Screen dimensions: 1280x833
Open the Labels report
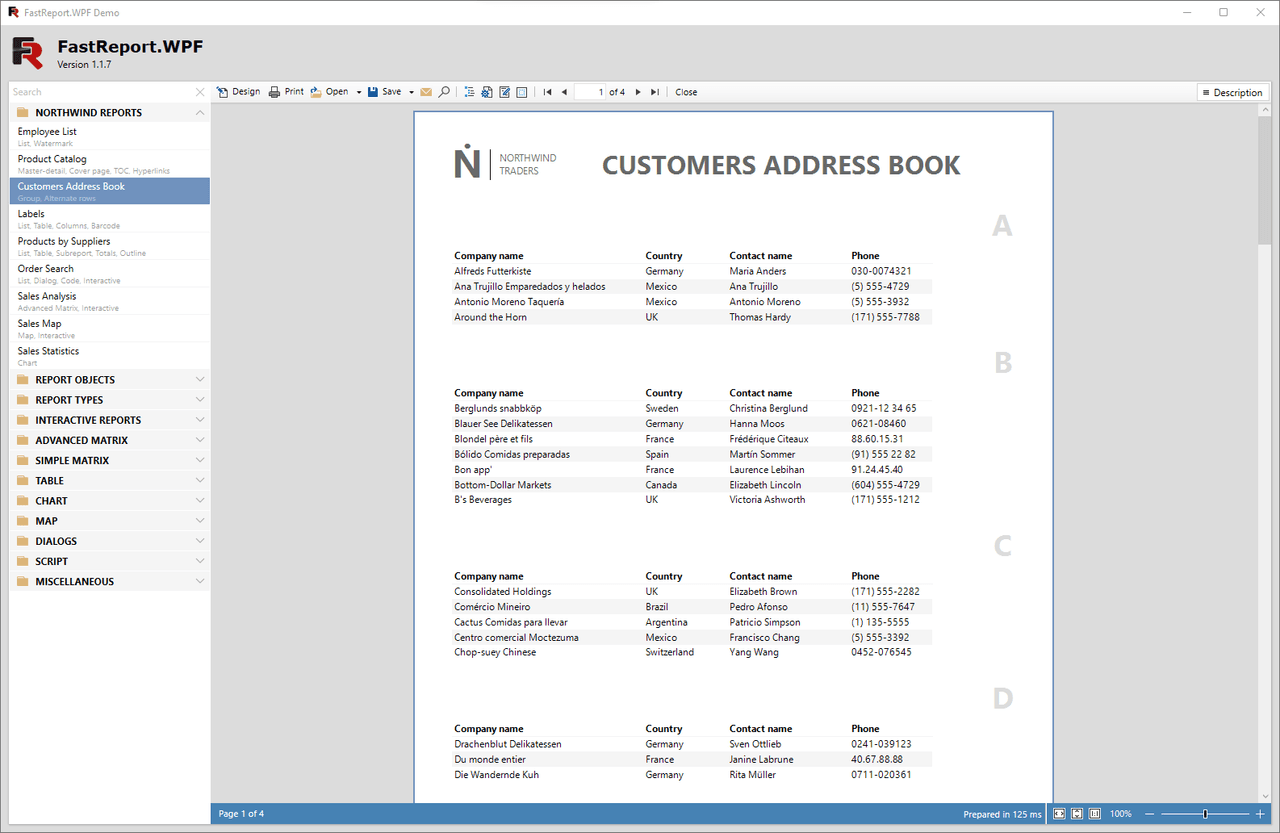tap(110, 219)
